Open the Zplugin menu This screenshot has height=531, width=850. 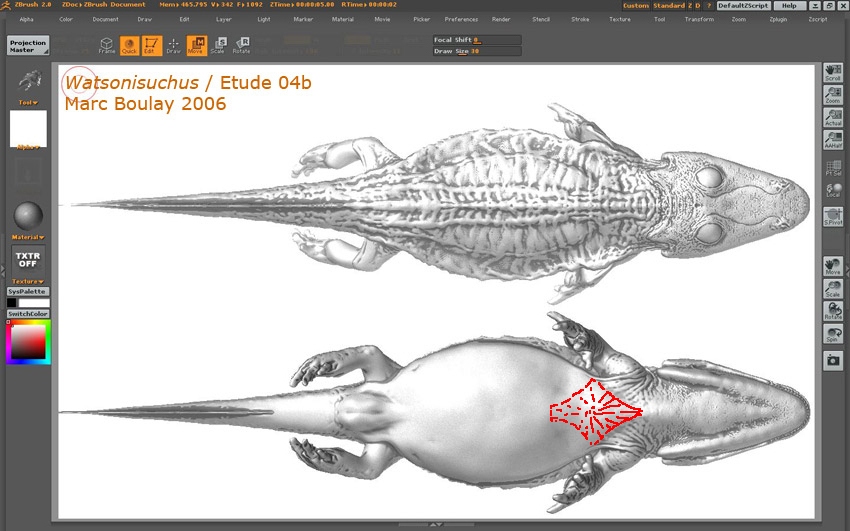(778, 20)
